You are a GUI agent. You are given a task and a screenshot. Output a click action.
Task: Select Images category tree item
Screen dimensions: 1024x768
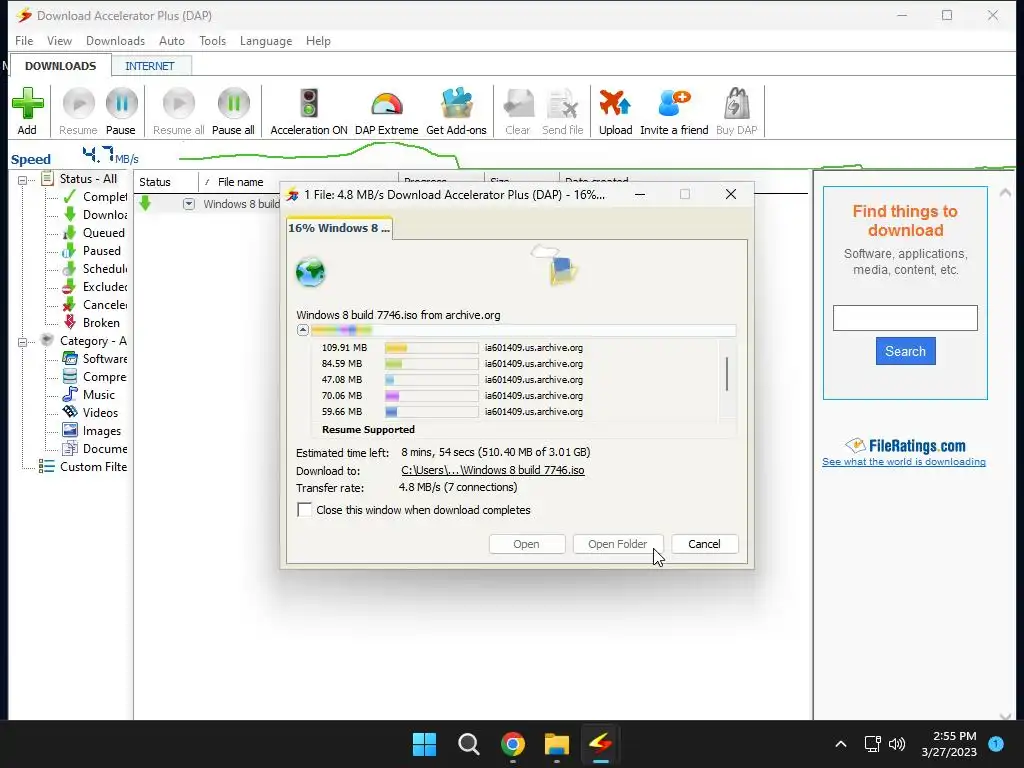[92, 431]
